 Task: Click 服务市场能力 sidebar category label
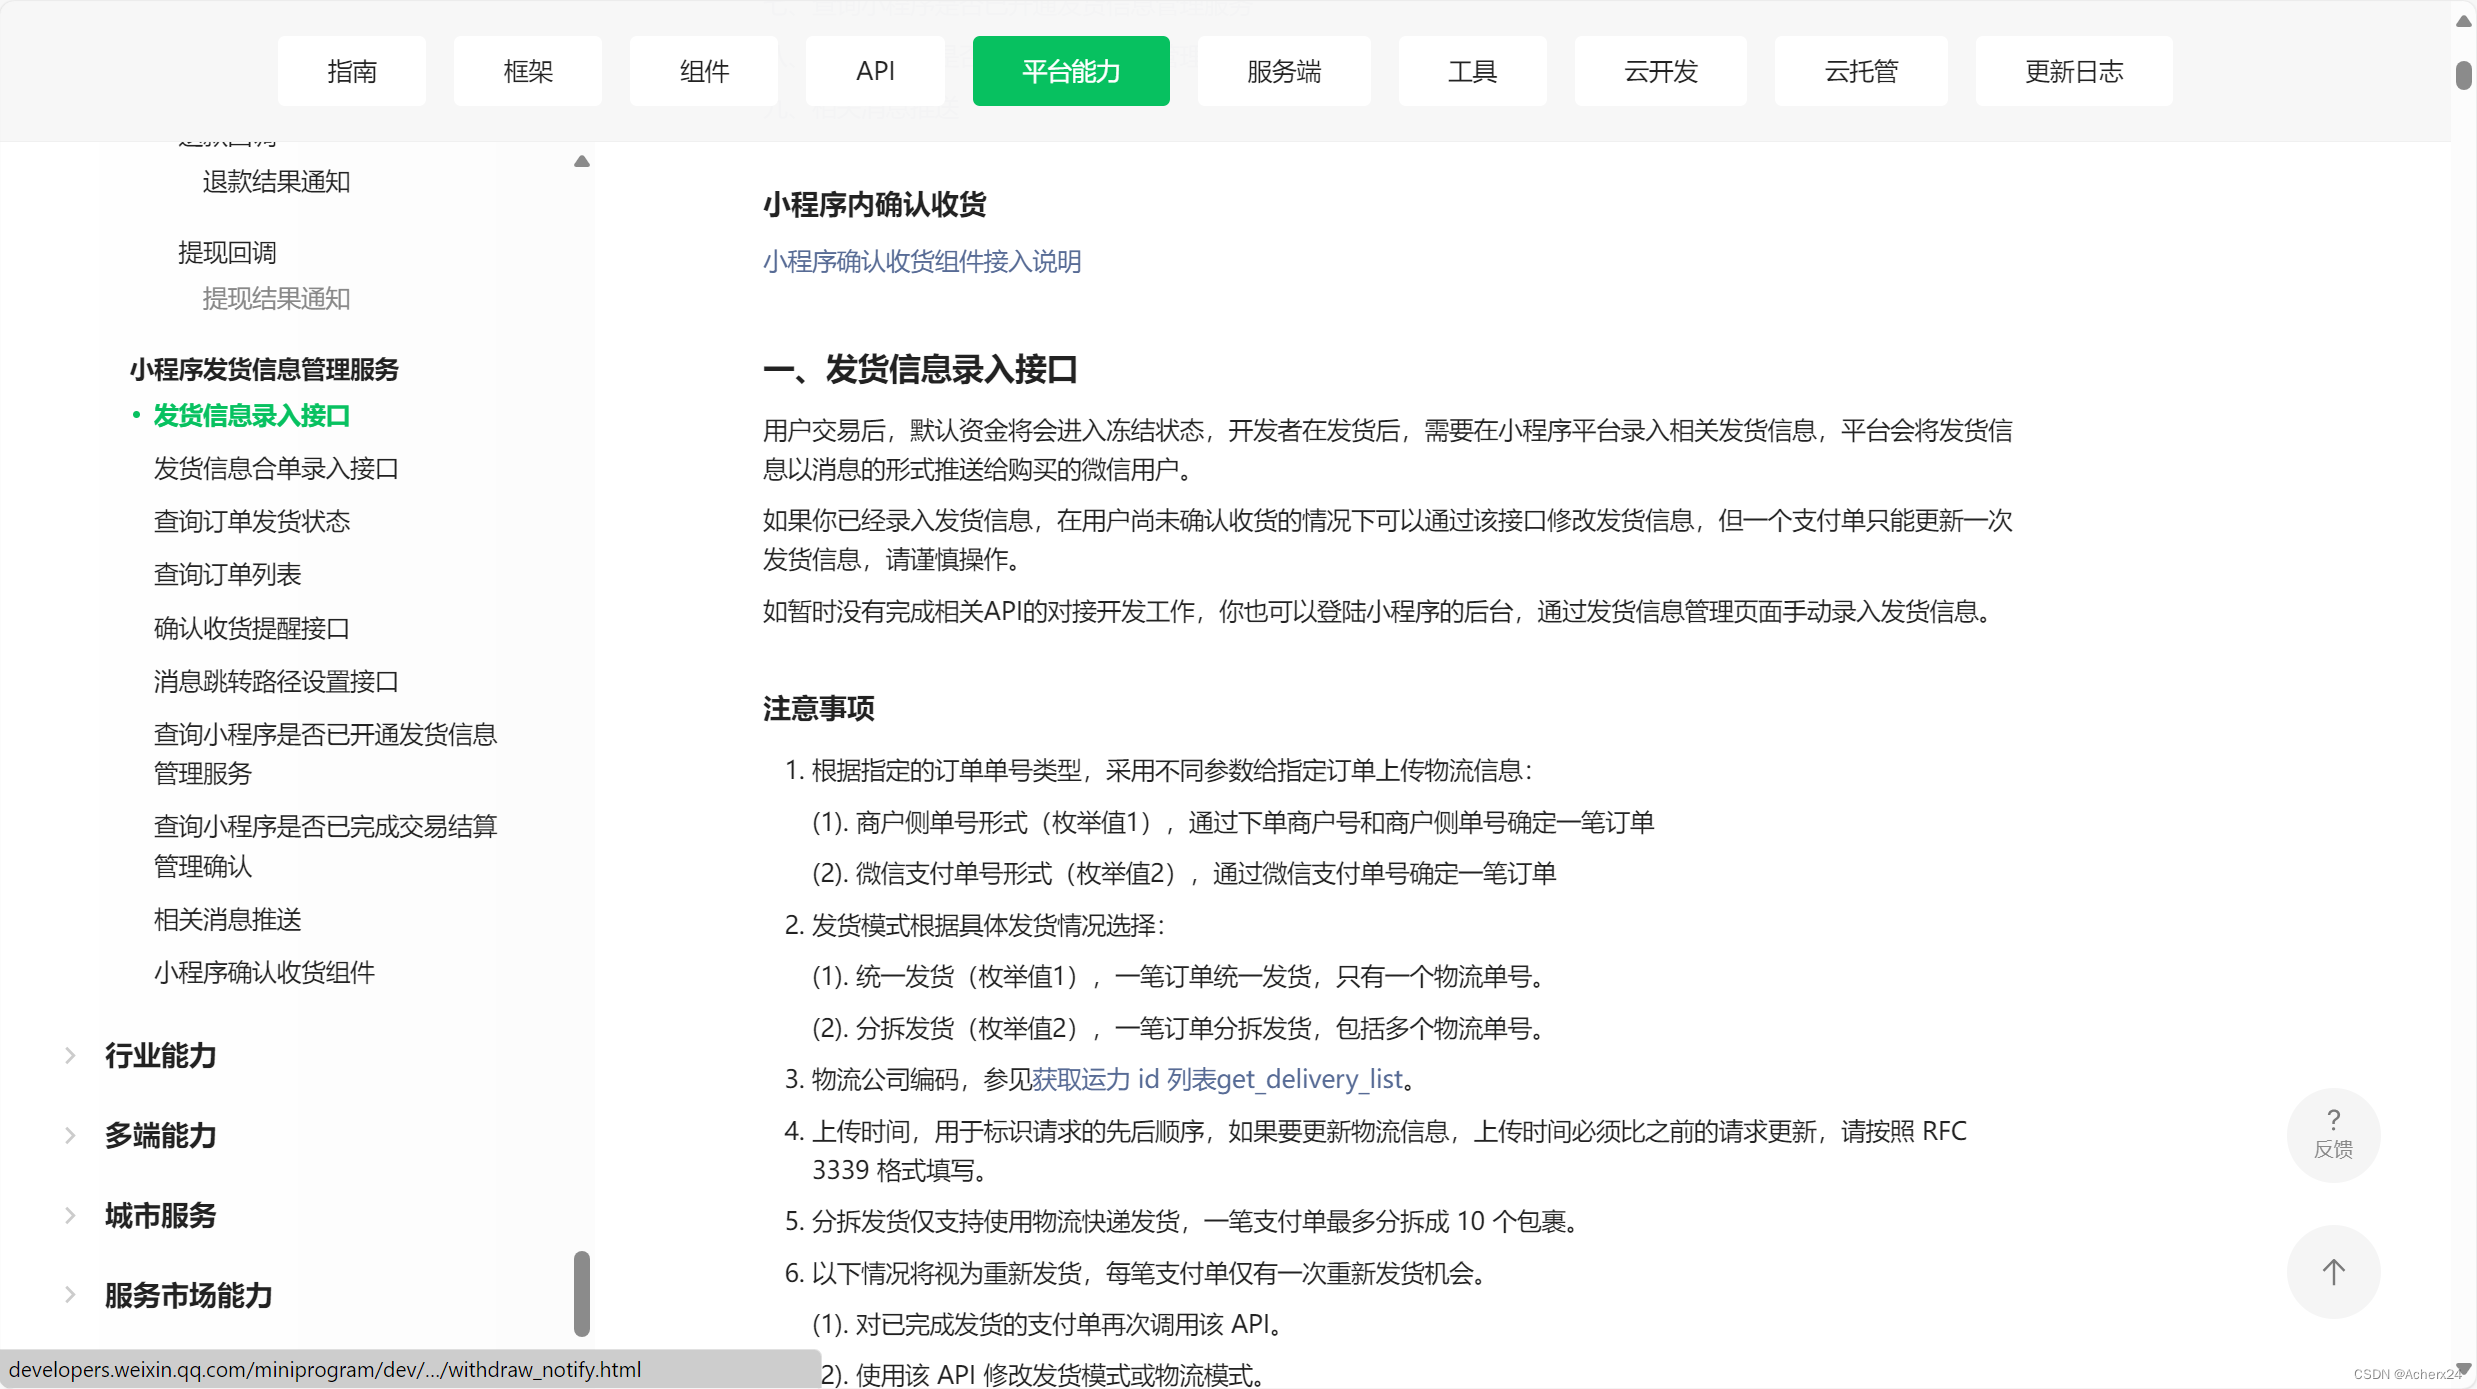[189, 1295]
